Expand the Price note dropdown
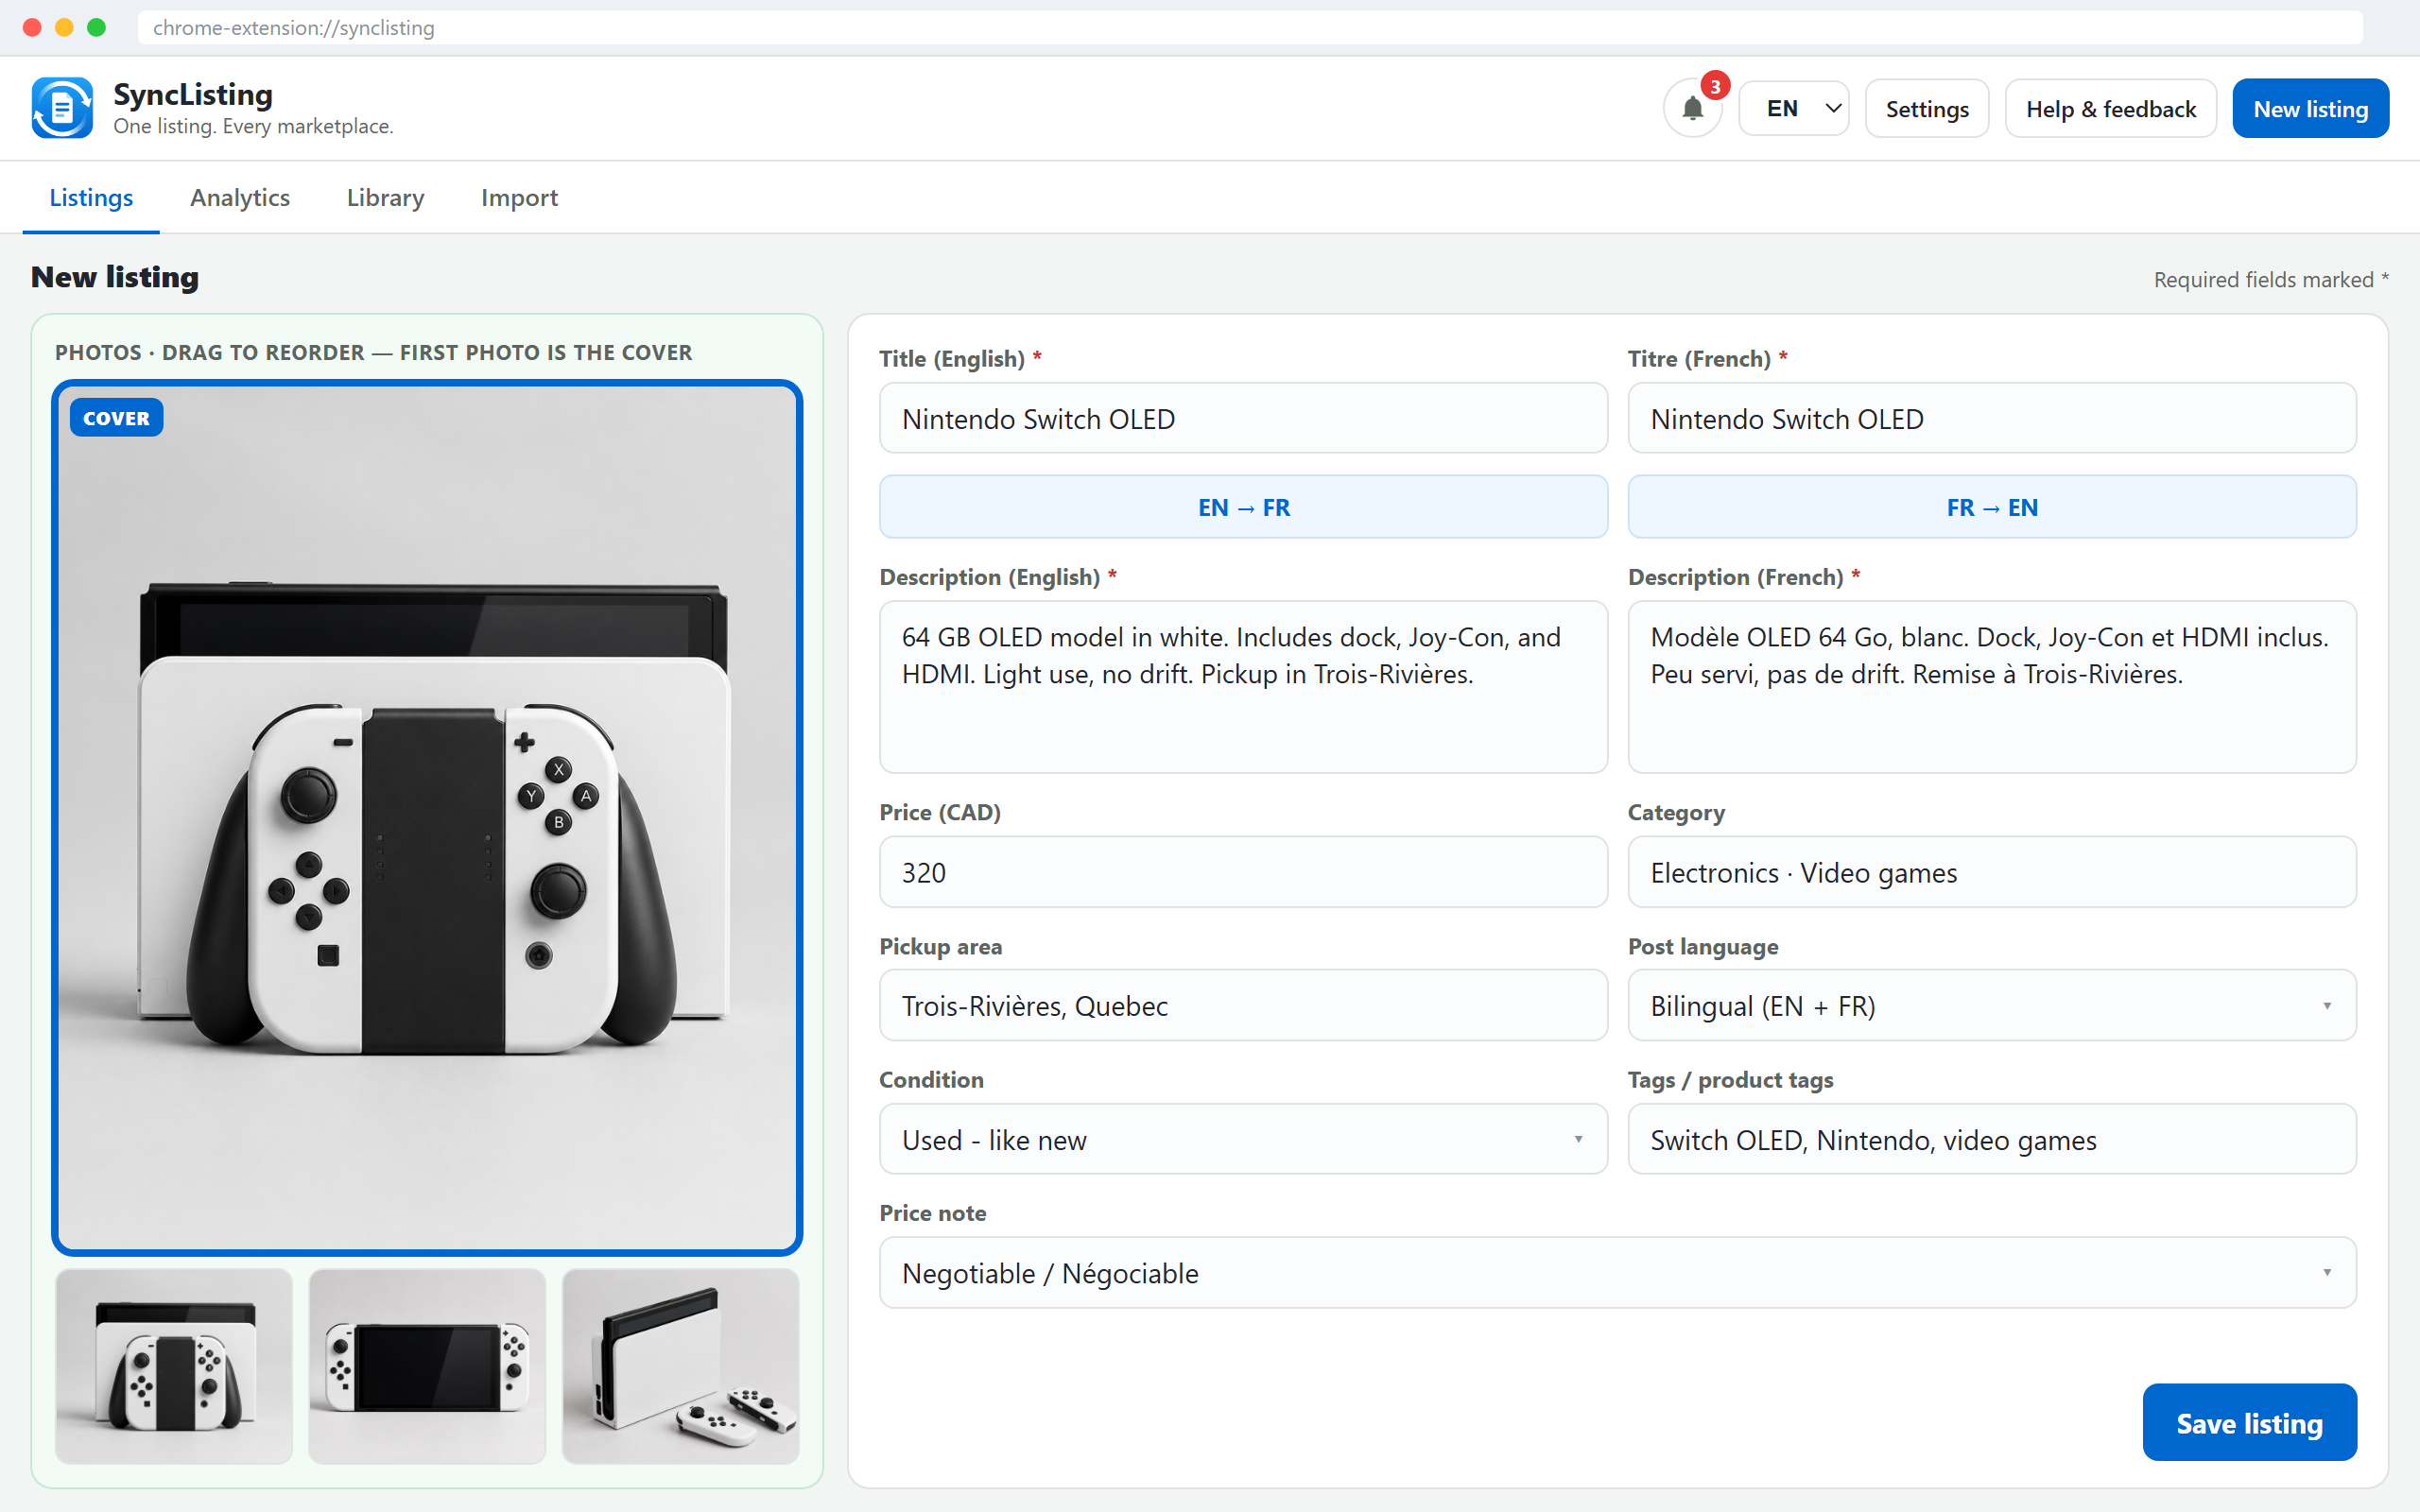The image size is (2420, 1512). pos(1617,1272)
